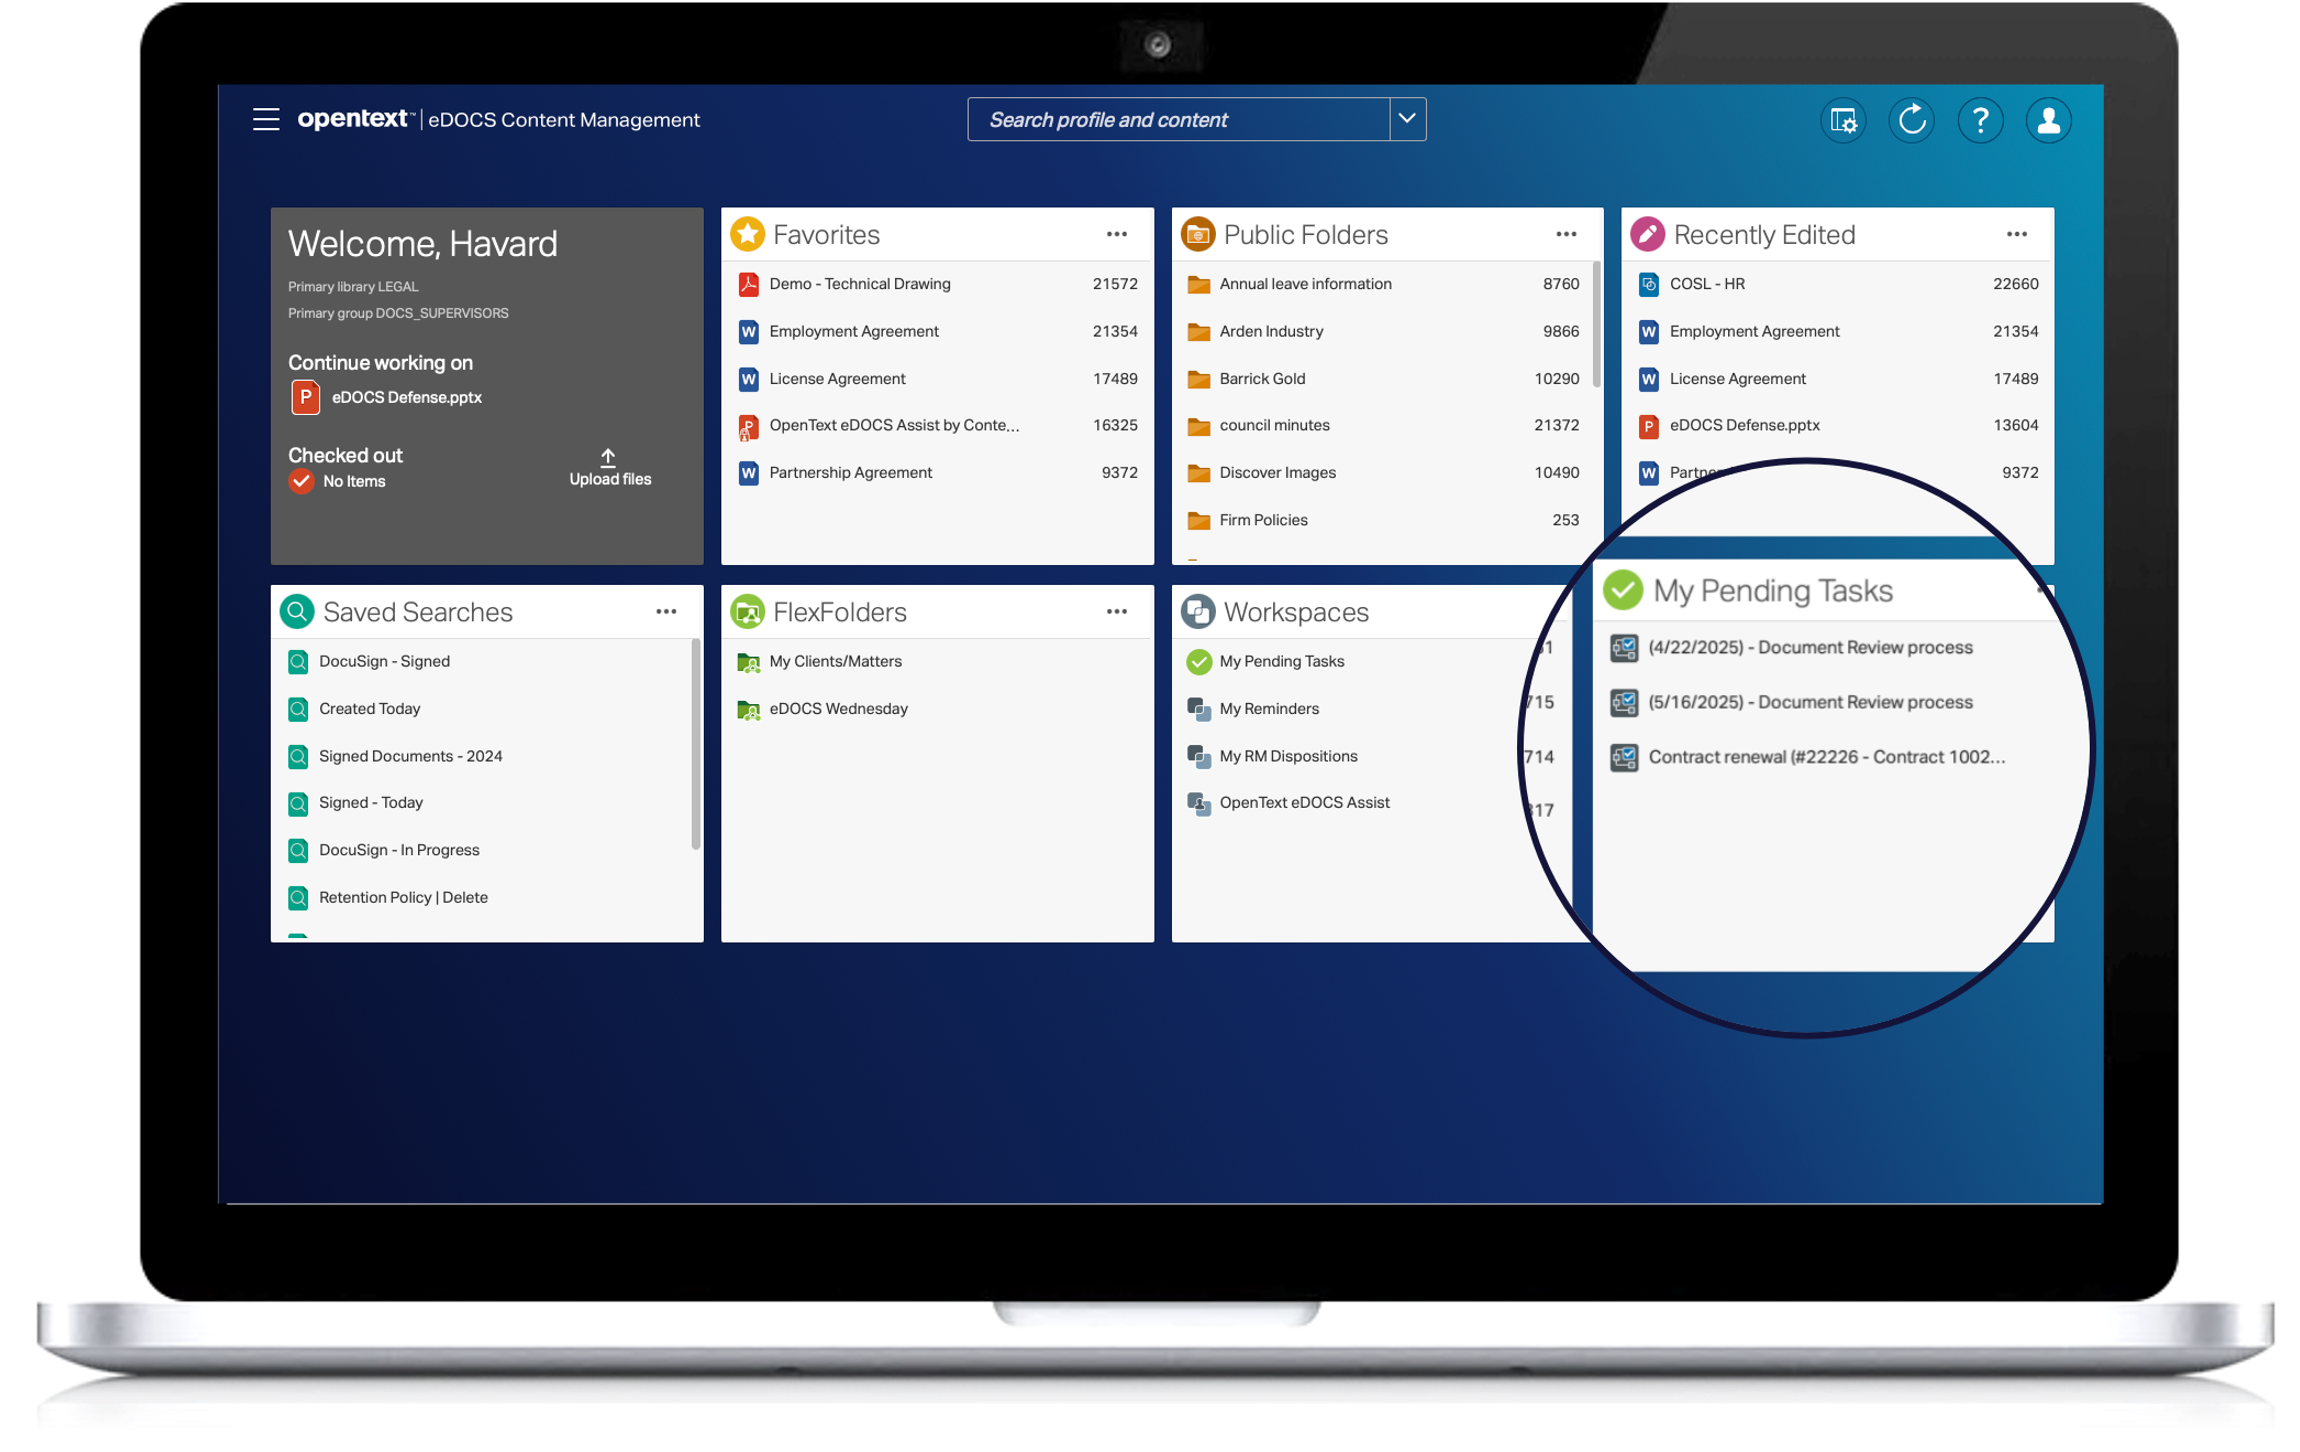Viewport: 2300px width, 1452px height.
Task: Open Recently Edited tile options menu
Action: tap(2015, 234)
